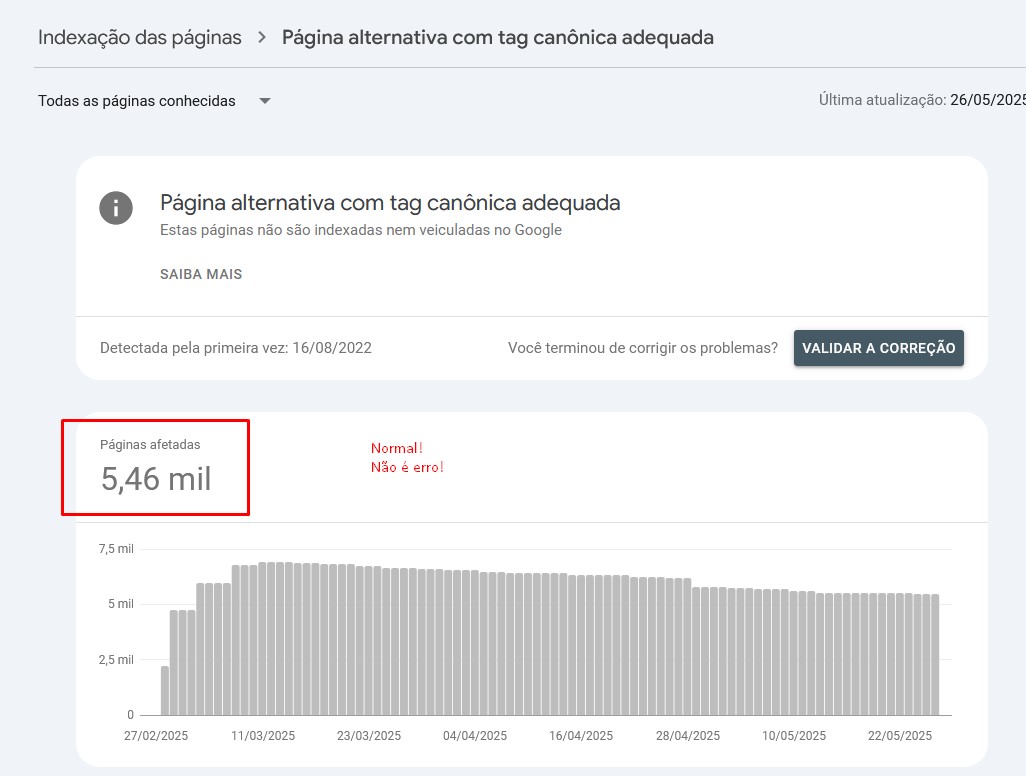Screen dimensions: 1026x776
Task: Select Todas as páginas conhecidas filter label
Action: click(x=137, y=101)
